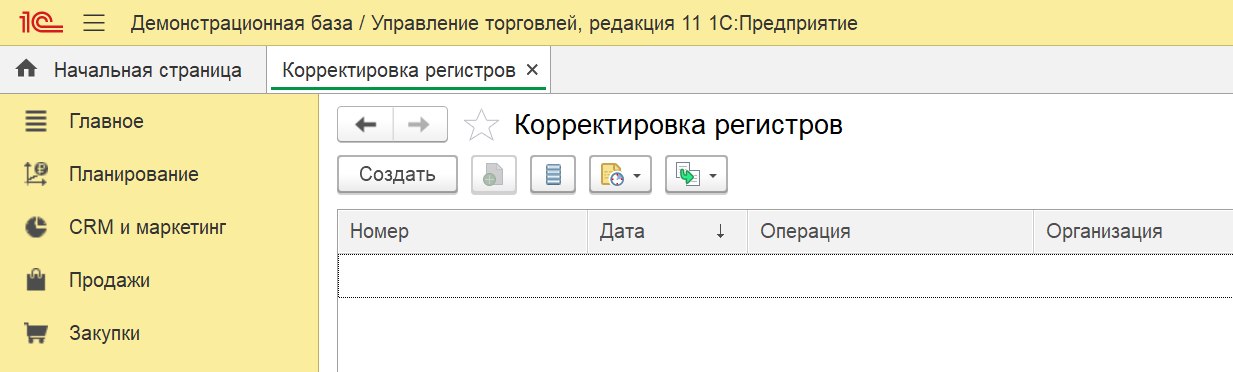1233x372 pixels.
Task: Click the Организация column header
Action: [x=1133, y=231]
